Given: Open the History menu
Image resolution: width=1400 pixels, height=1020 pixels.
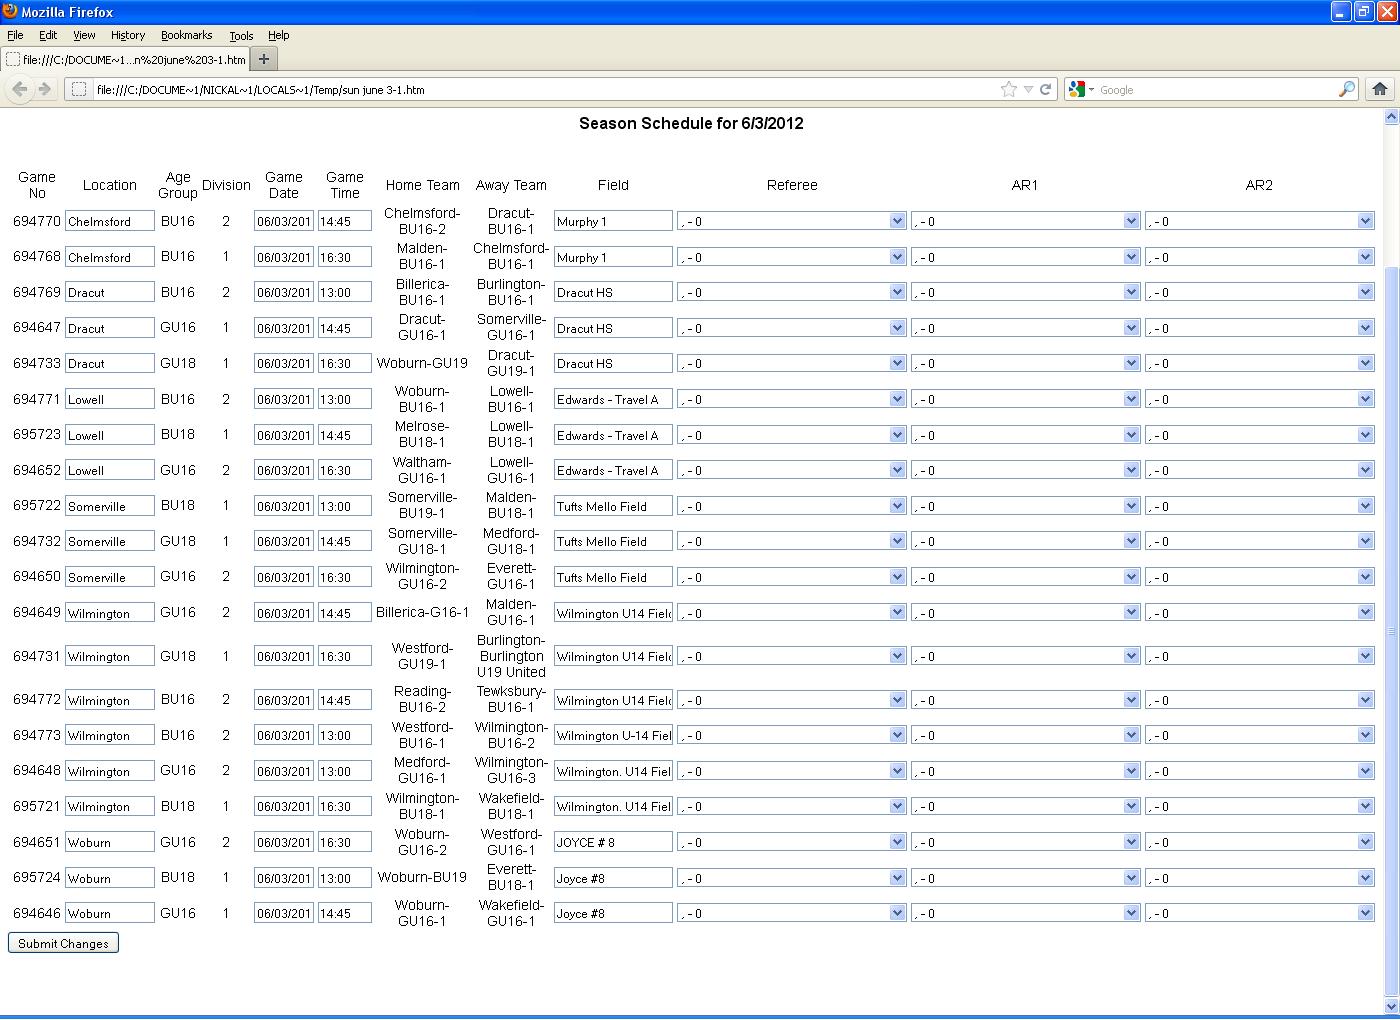Looking at the screenshot, I should pos(128,35).
